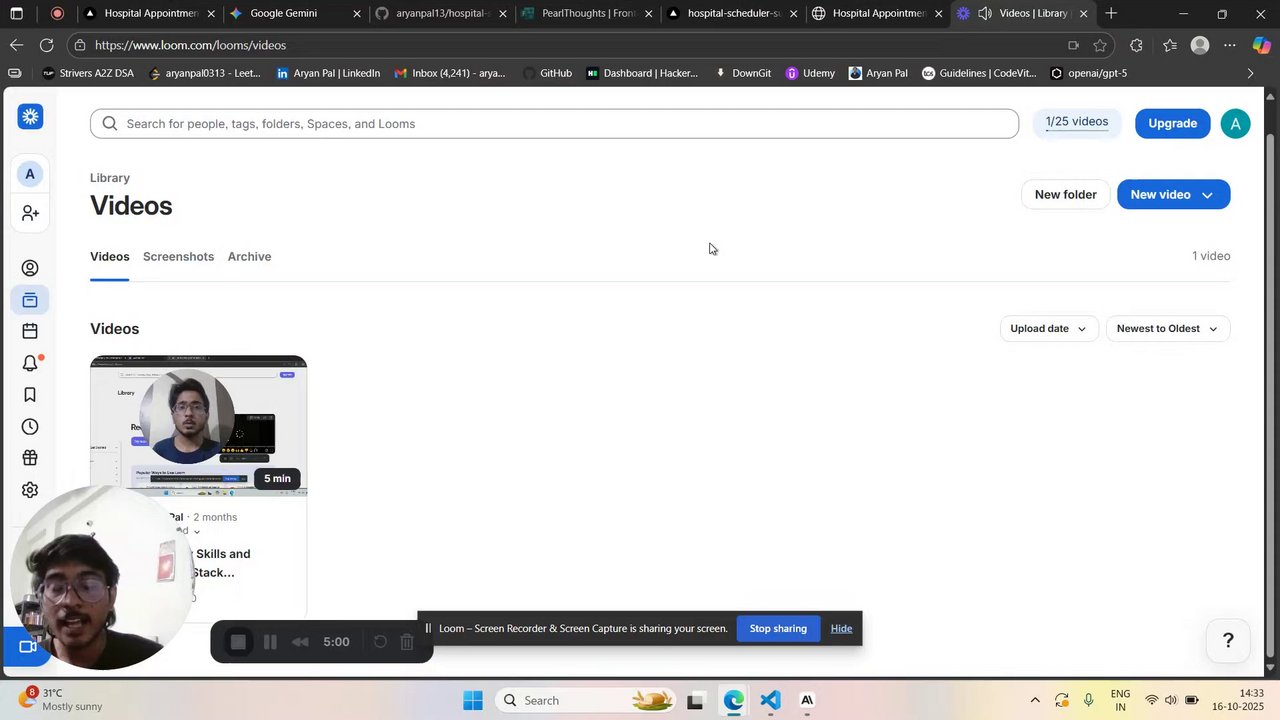Switch to hospital-scheduler browser tab

click(x=733, y=14)
